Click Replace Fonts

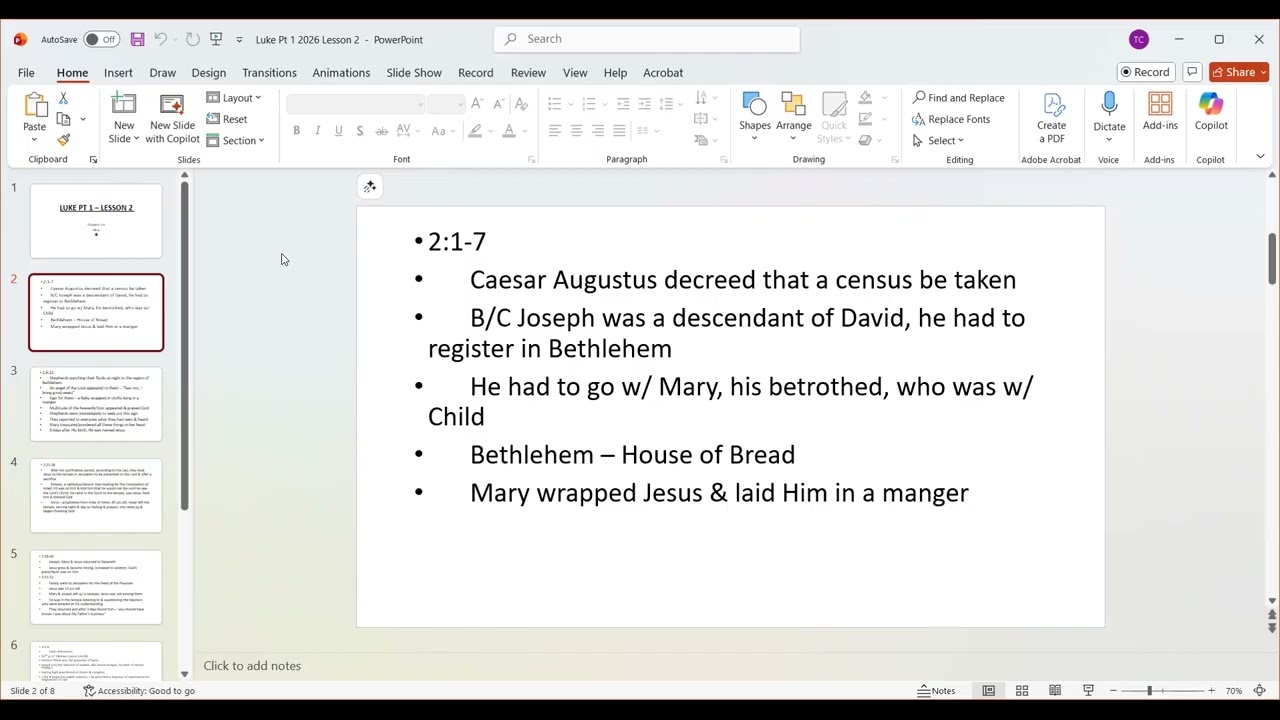pos(951,119)
